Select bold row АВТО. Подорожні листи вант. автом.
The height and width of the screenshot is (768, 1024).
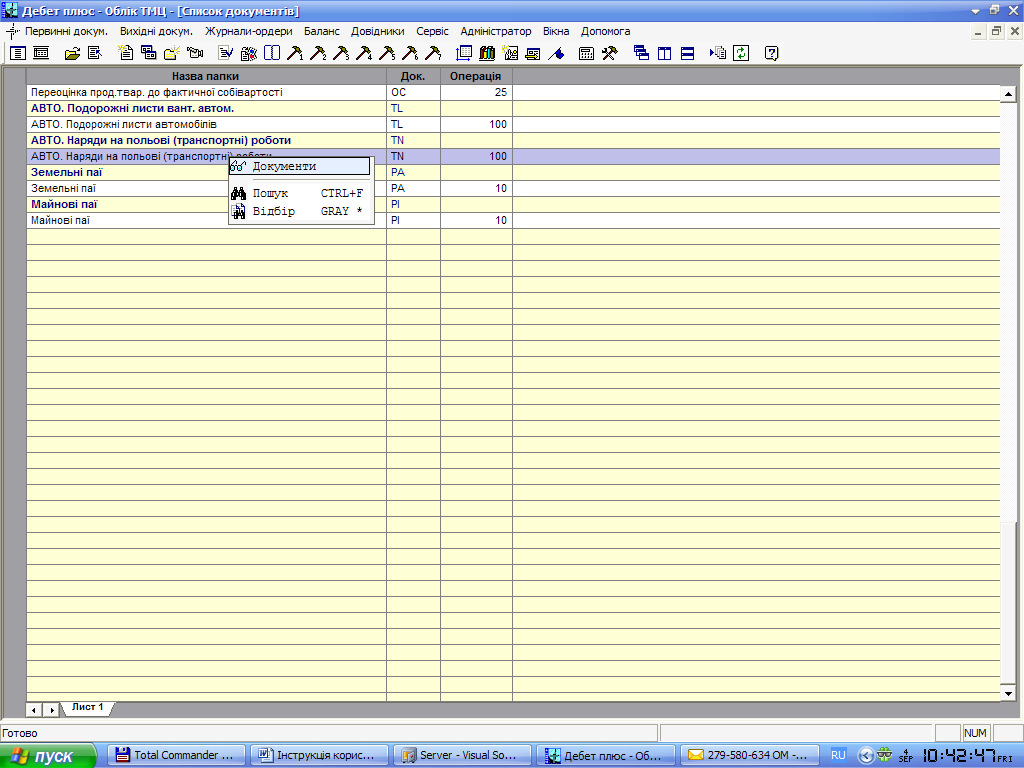(x=513, y=108)
